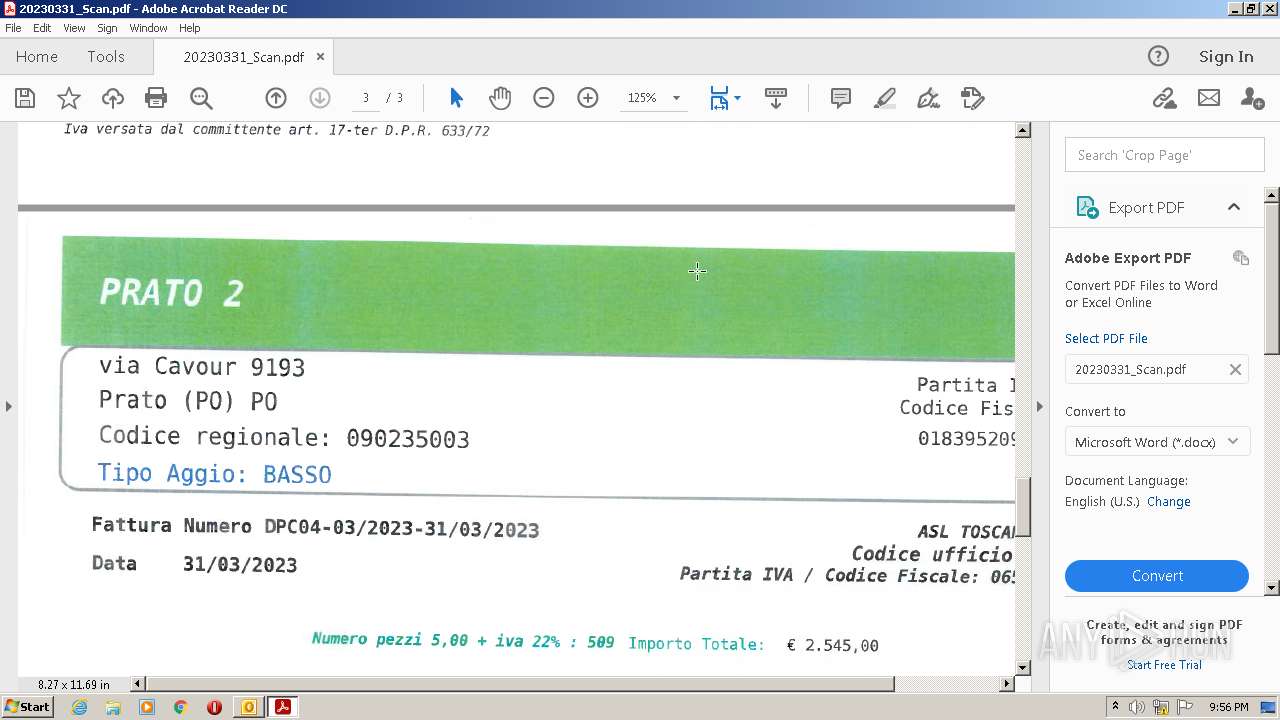Share a link icon
Screen dimensions: 1280x720
click(1164, 98)
